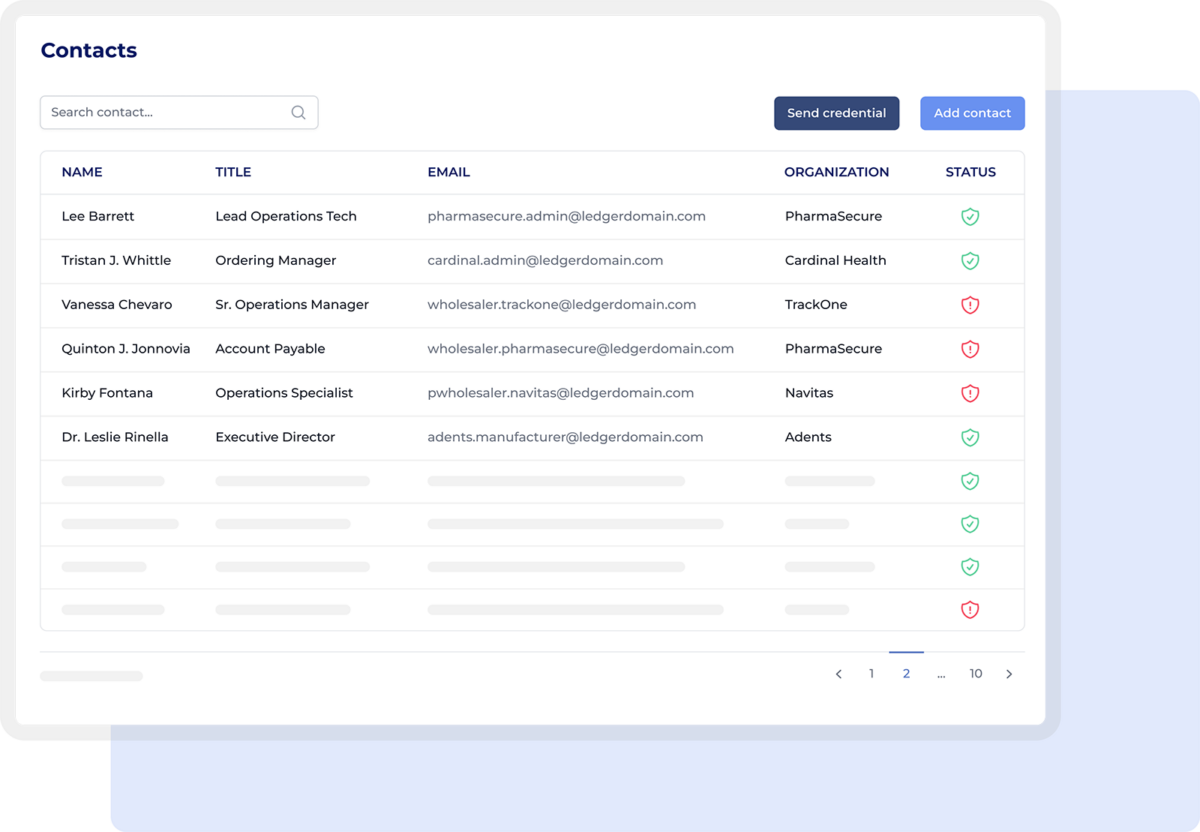Sort by the STATUS column header

970,172
